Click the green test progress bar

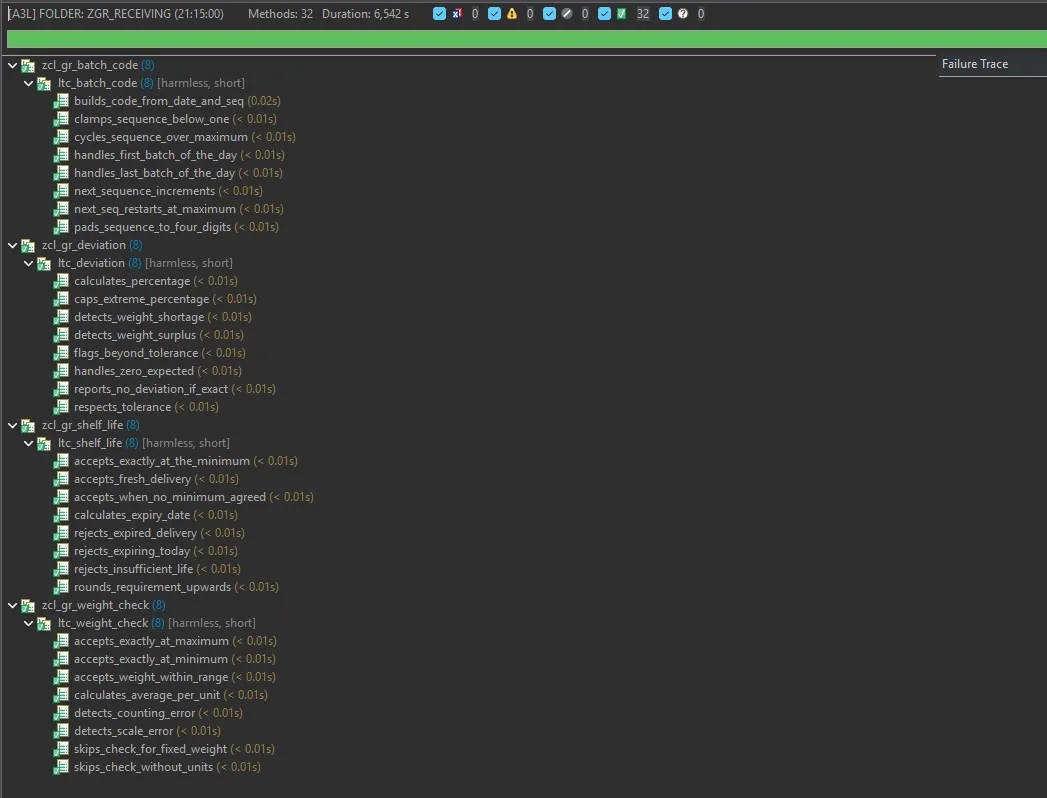click(527, 39)
